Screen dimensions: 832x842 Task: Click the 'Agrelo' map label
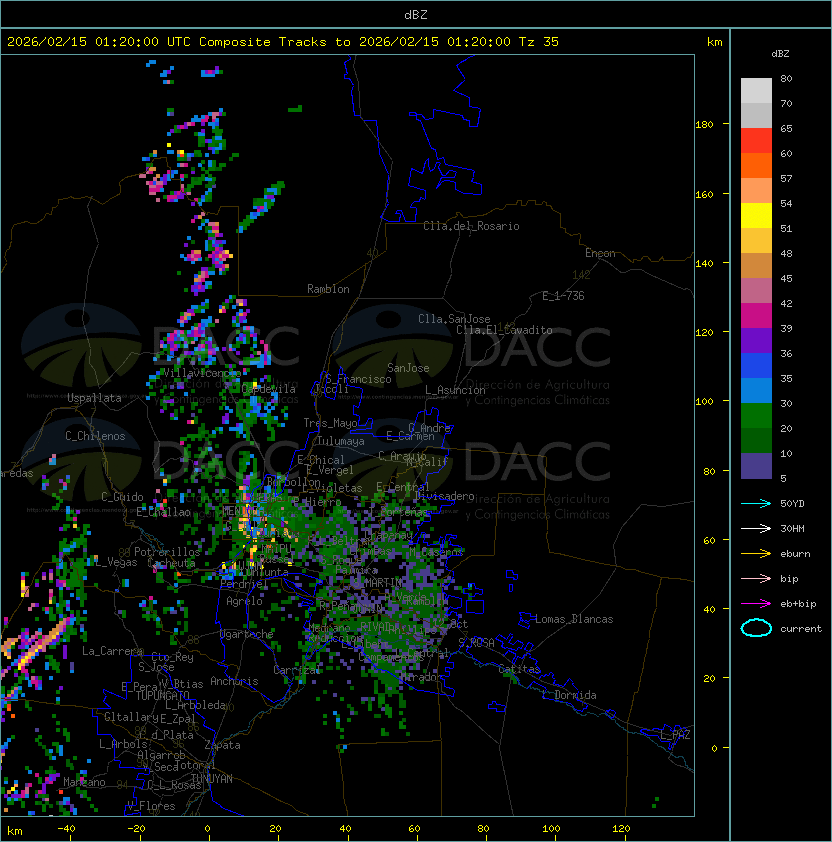[x=244, y=601]
